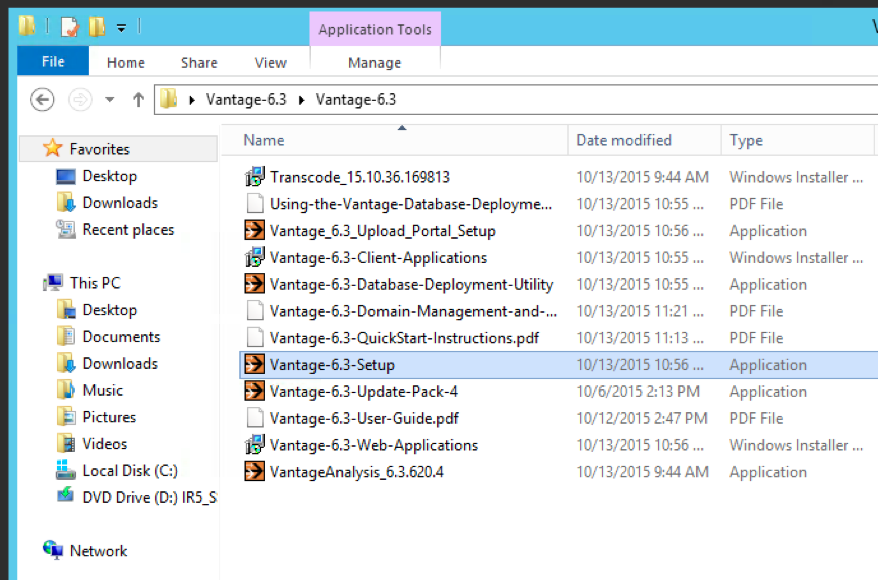Click the Desktop icon under Favorites
Viewport: 878px width, 580px height.
(x=66, y=176)
